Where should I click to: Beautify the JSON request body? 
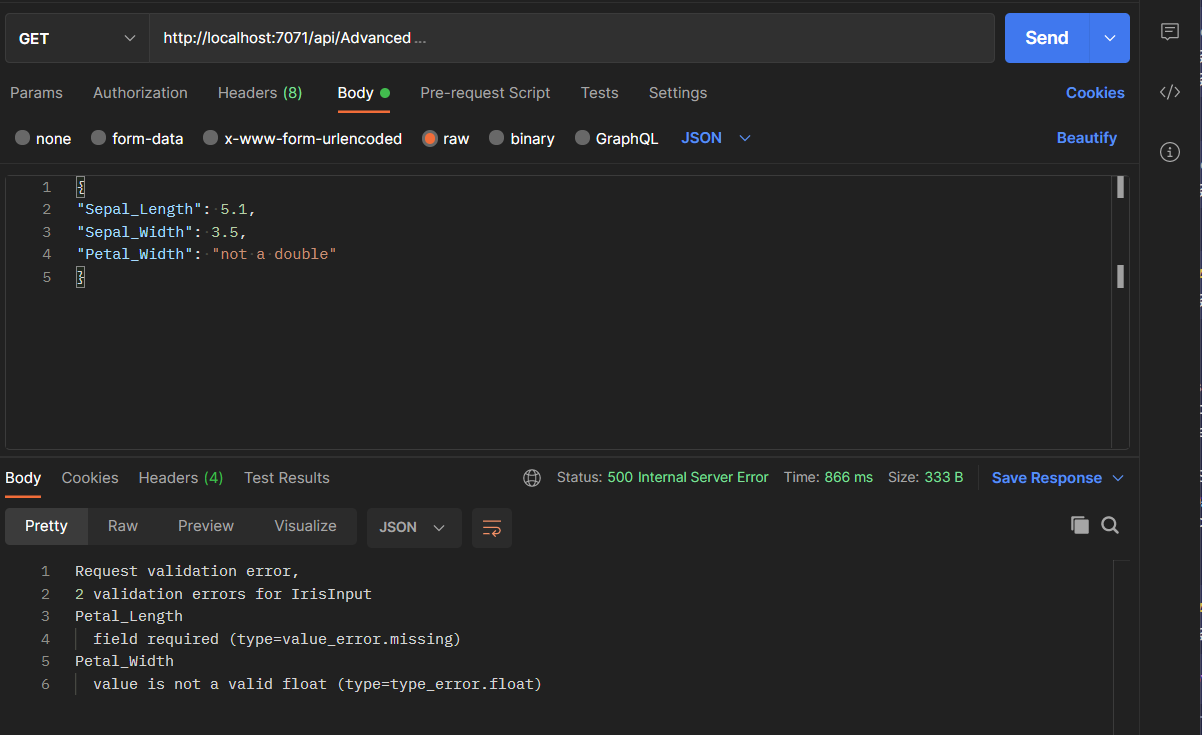tap(1087, 137)
